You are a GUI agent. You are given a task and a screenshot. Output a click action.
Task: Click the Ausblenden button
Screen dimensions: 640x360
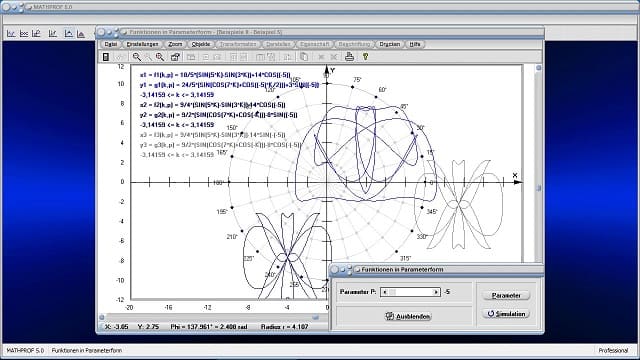[x=408, y=316]
